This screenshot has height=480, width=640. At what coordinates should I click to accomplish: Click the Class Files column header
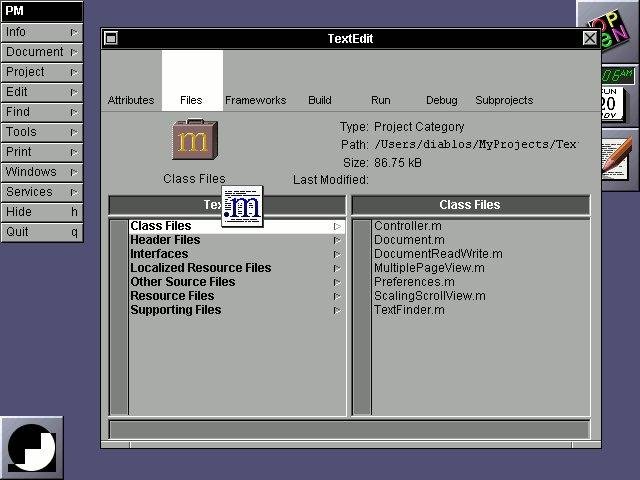click(470, 205)
